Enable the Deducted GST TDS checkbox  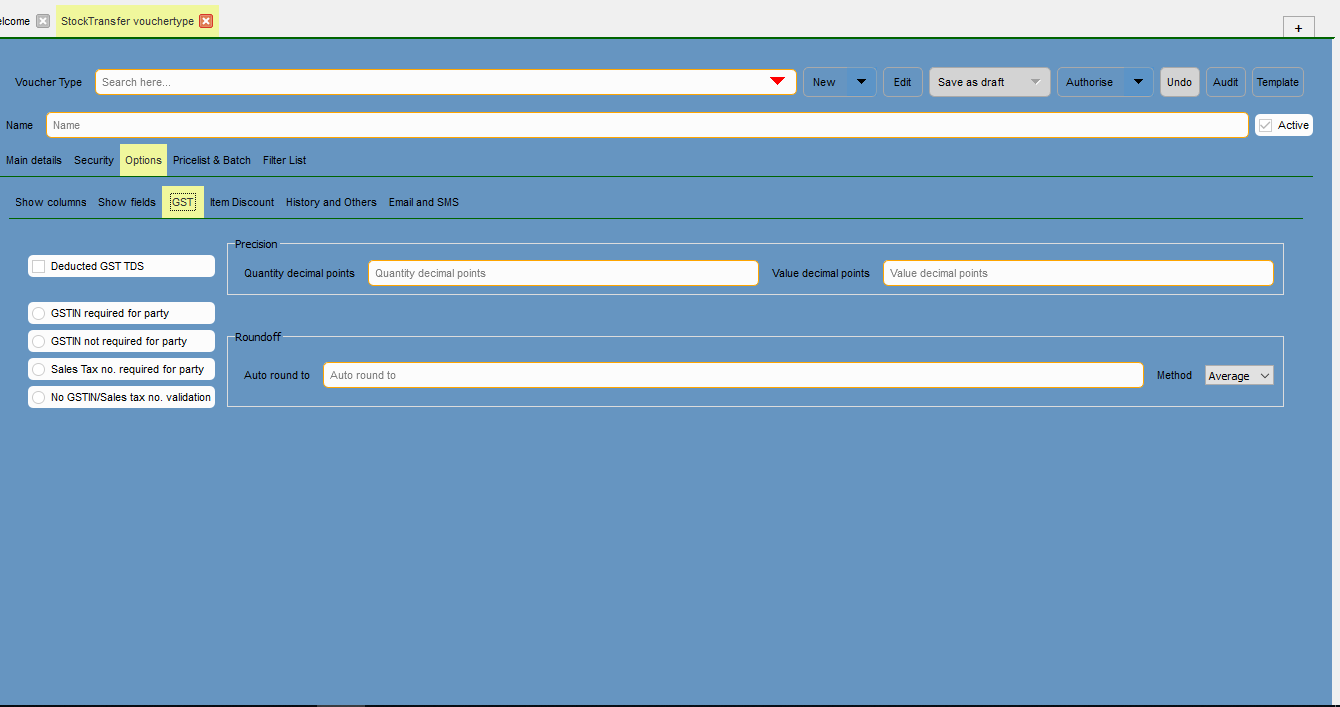39,266
